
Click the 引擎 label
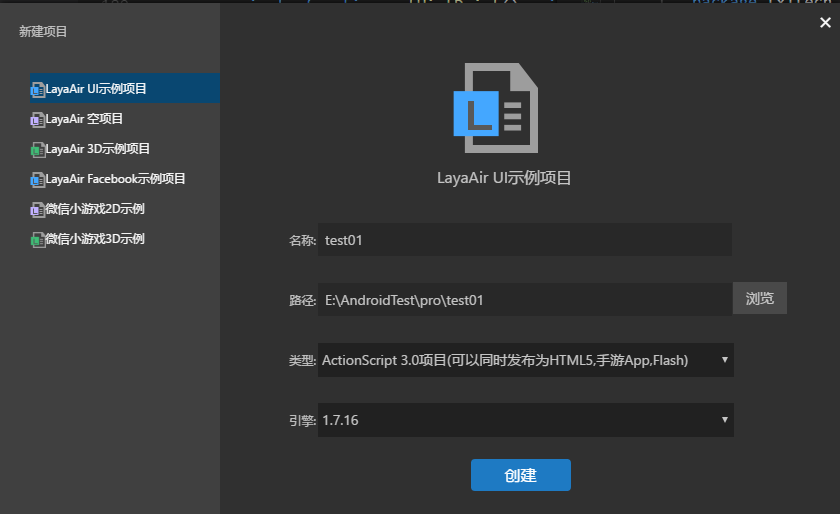[302, 421]
